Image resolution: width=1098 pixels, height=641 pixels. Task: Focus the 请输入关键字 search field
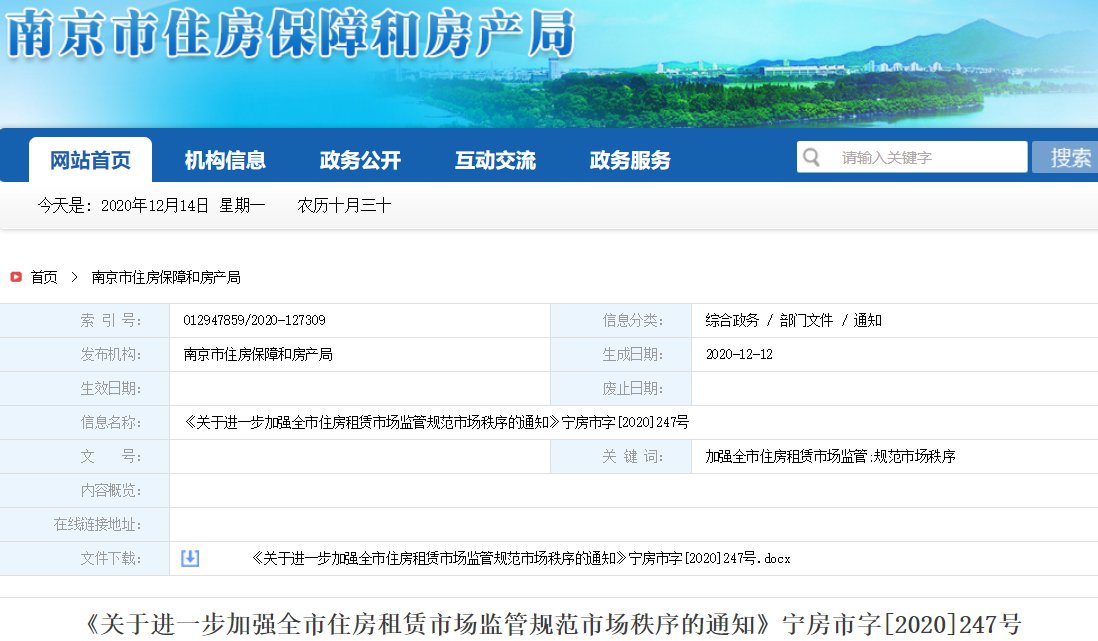click(925, 158)
